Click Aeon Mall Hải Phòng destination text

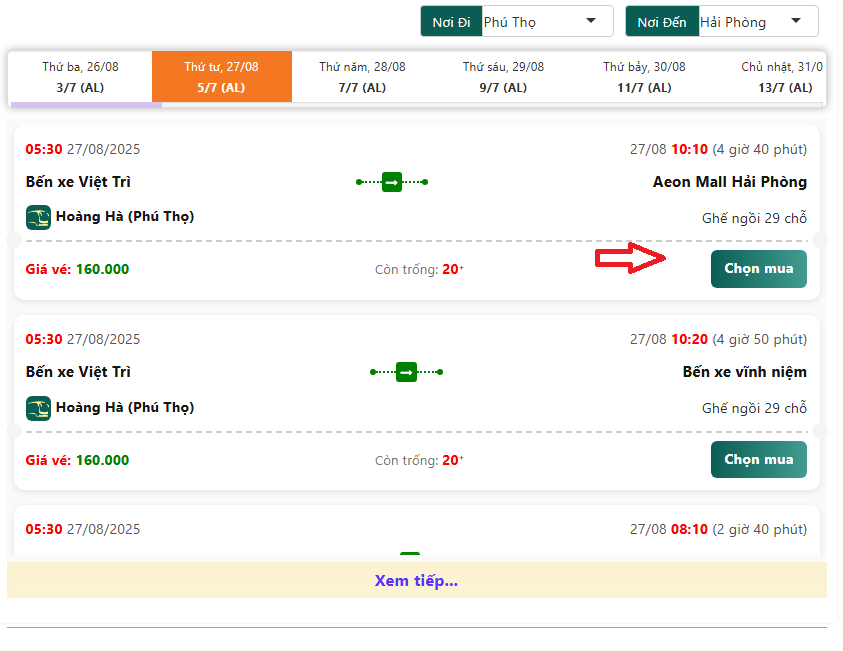(729, 182)
